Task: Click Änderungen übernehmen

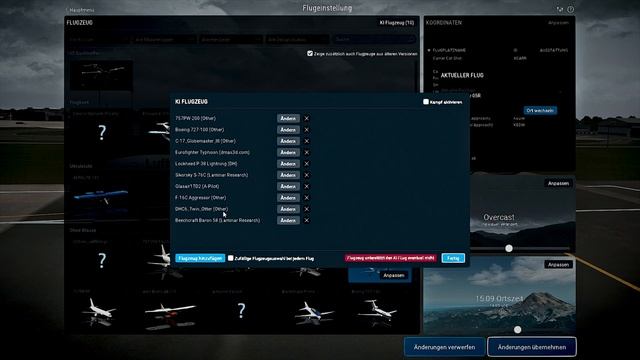Action: tap(532, 347)
